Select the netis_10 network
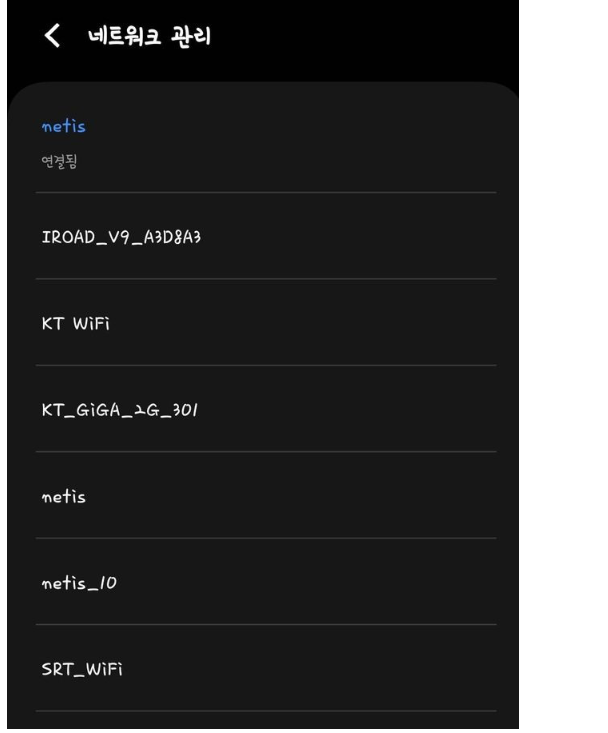This screenshot has height=733, width=608. [80, 582]
